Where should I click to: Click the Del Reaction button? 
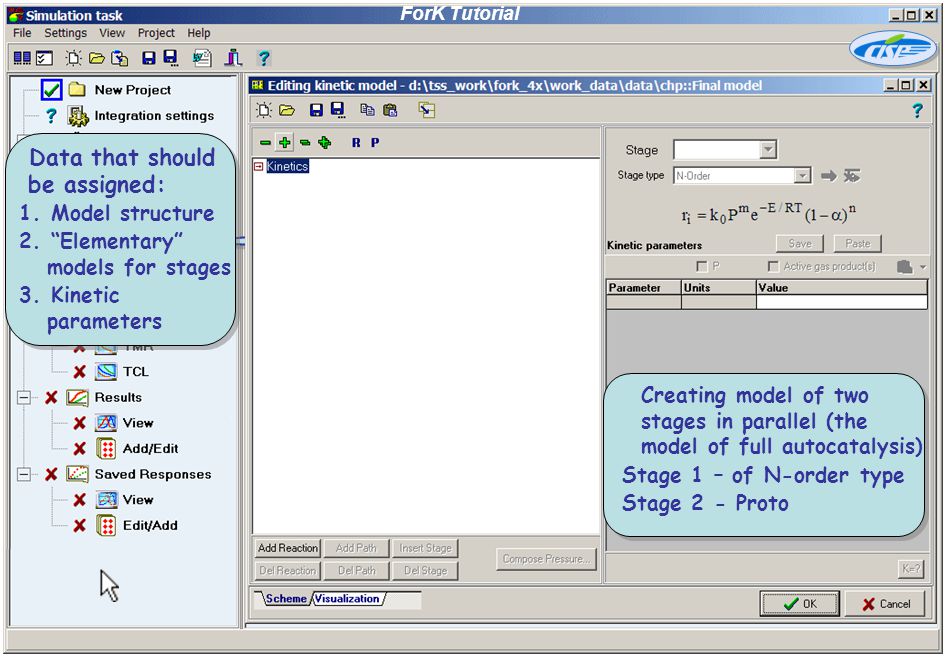coord(287,570)
